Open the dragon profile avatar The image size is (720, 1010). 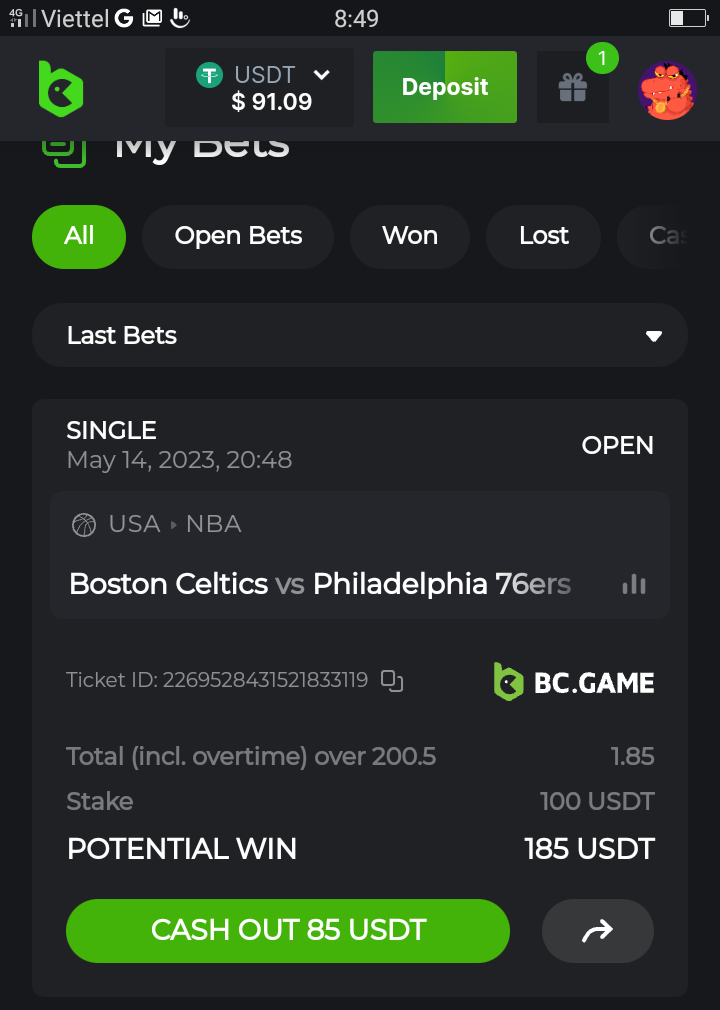667,90
